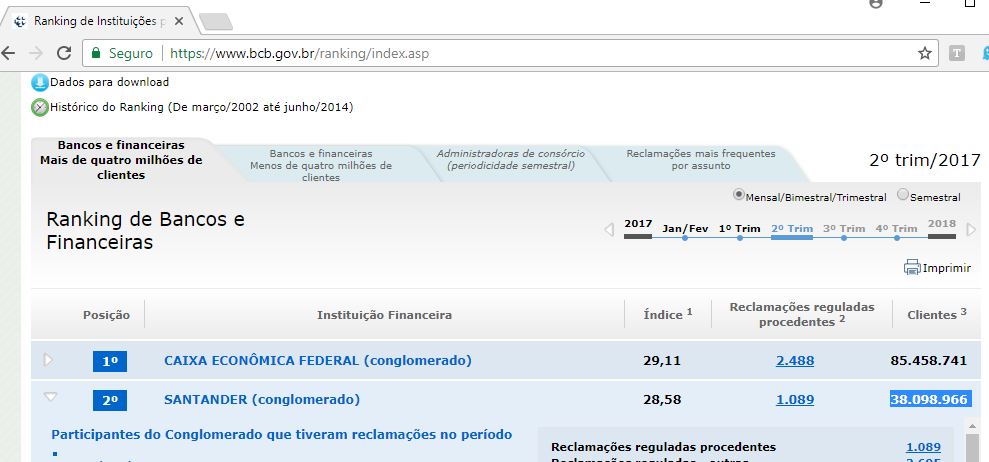
Task: Click the index value 29,11
Action: coord(662,361)
